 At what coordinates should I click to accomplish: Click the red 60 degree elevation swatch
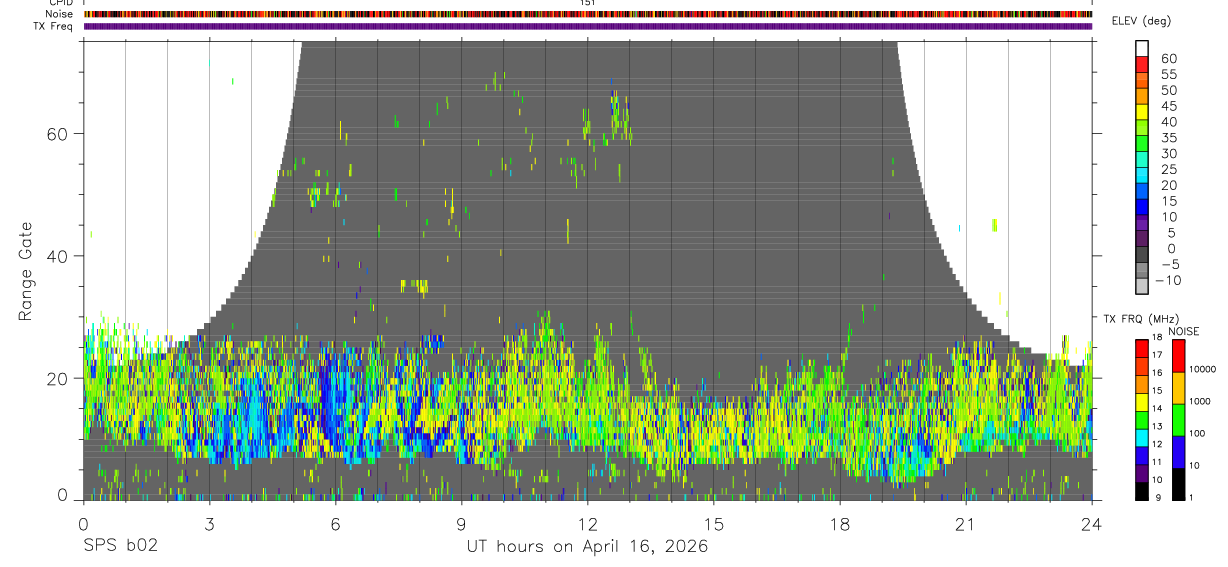(1142, 65)
